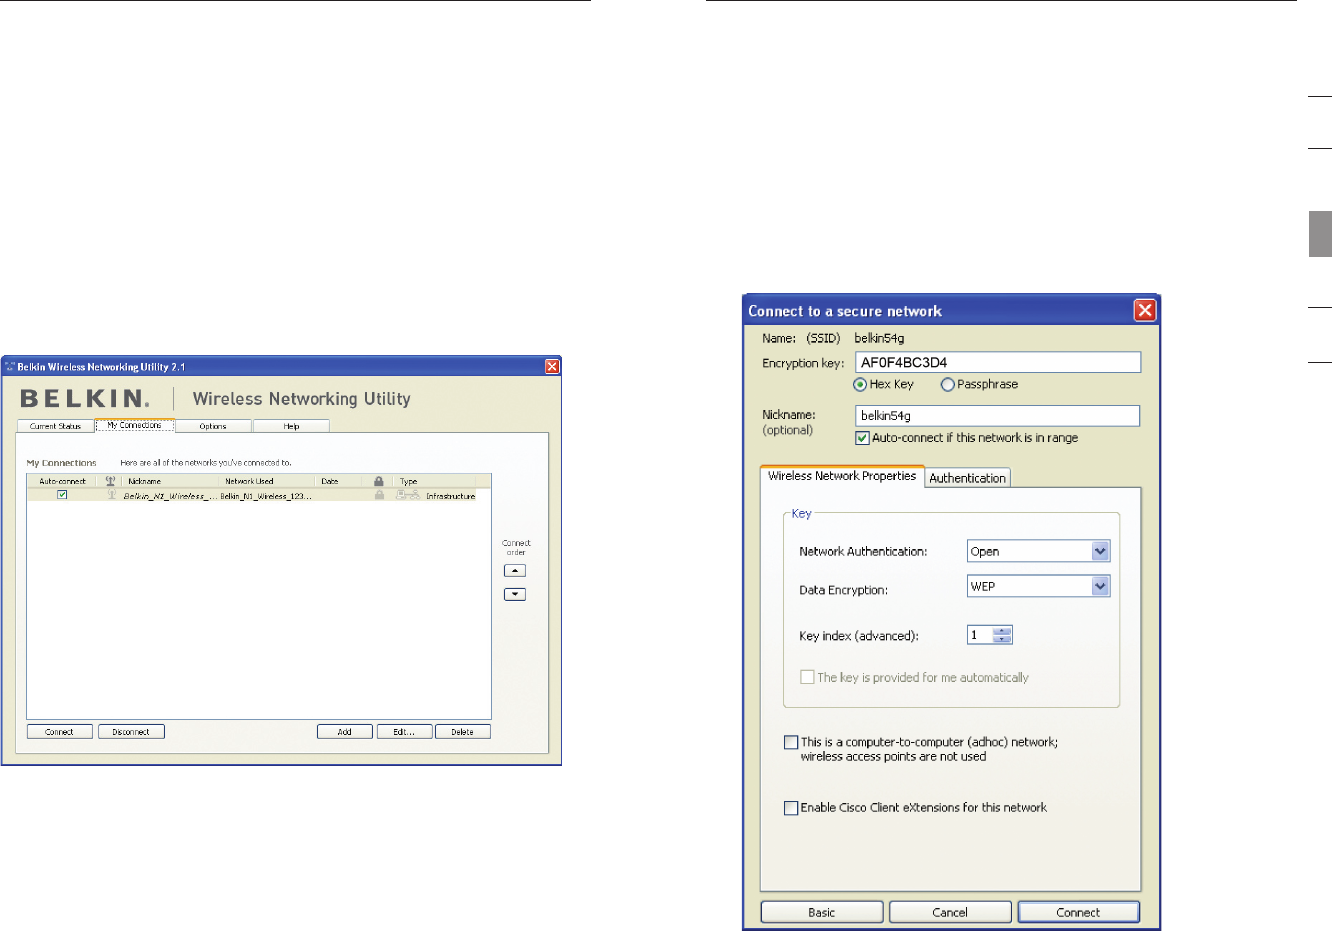Click the Basic button
1332x931 pixels.
pyautogui.click(x=822, y=912)
